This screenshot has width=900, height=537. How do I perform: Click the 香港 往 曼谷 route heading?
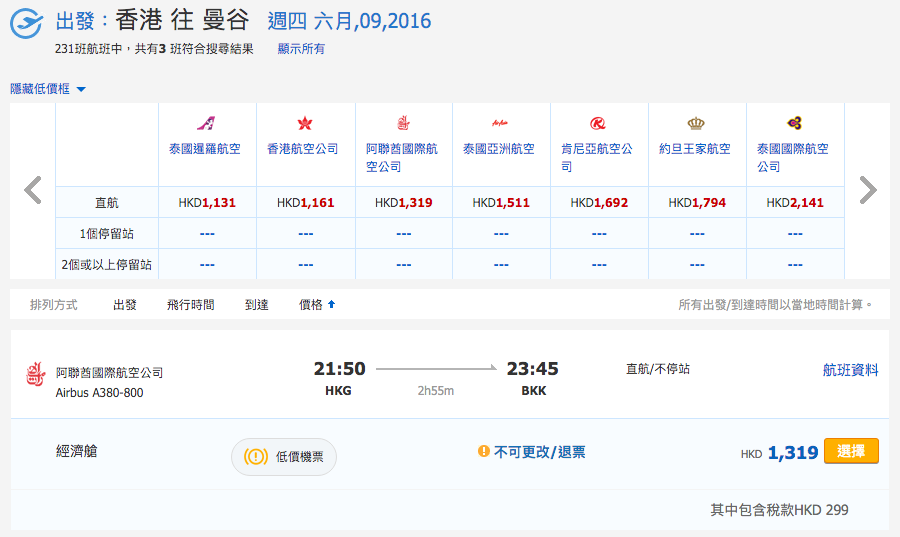click(182, 20)
